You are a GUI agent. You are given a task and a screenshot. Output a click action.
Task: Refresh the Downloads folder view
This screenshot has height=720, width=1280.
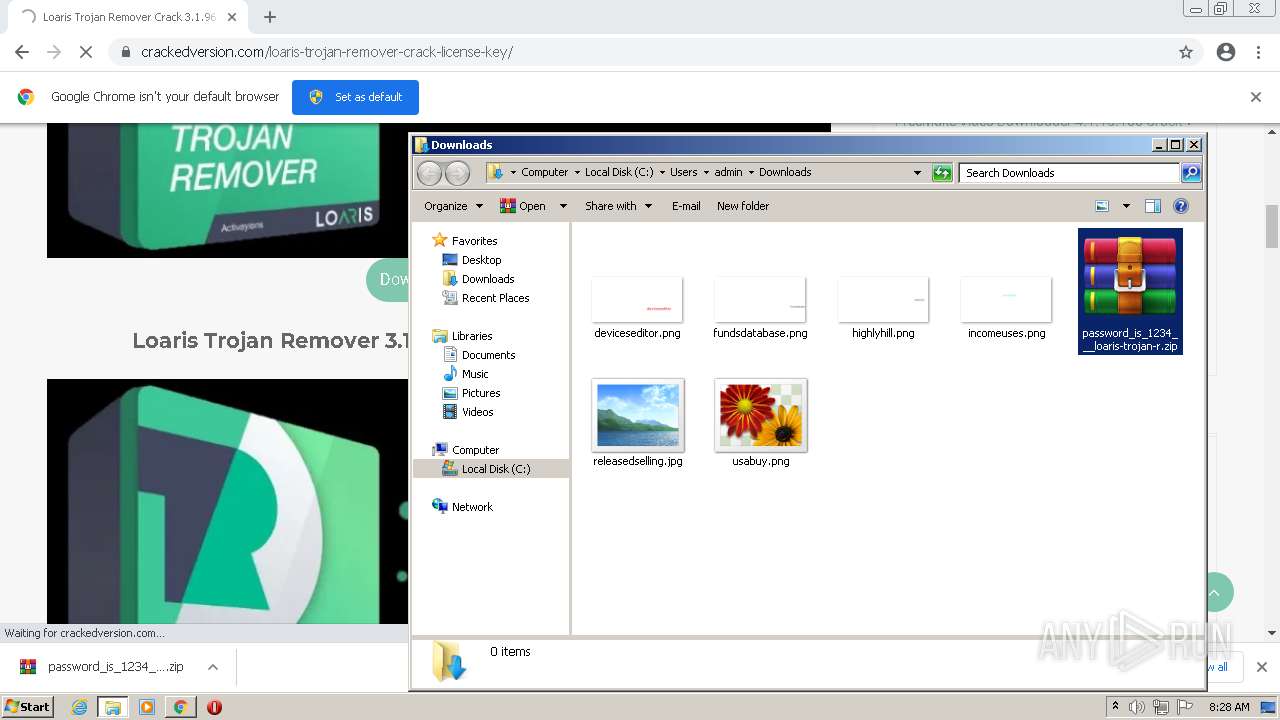point(942,173)
